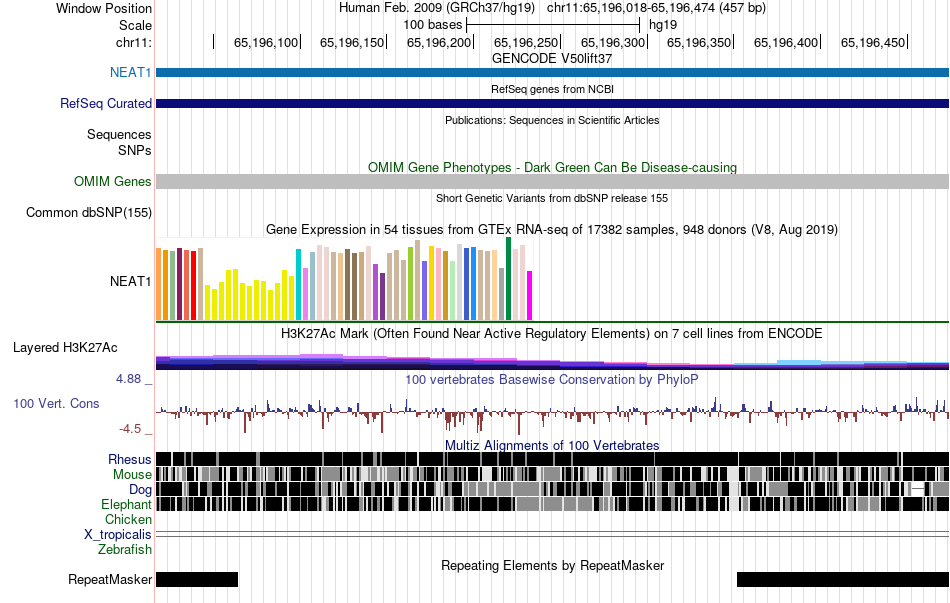Click the cyan GTEx tissue bar

(x=298, y=284)
